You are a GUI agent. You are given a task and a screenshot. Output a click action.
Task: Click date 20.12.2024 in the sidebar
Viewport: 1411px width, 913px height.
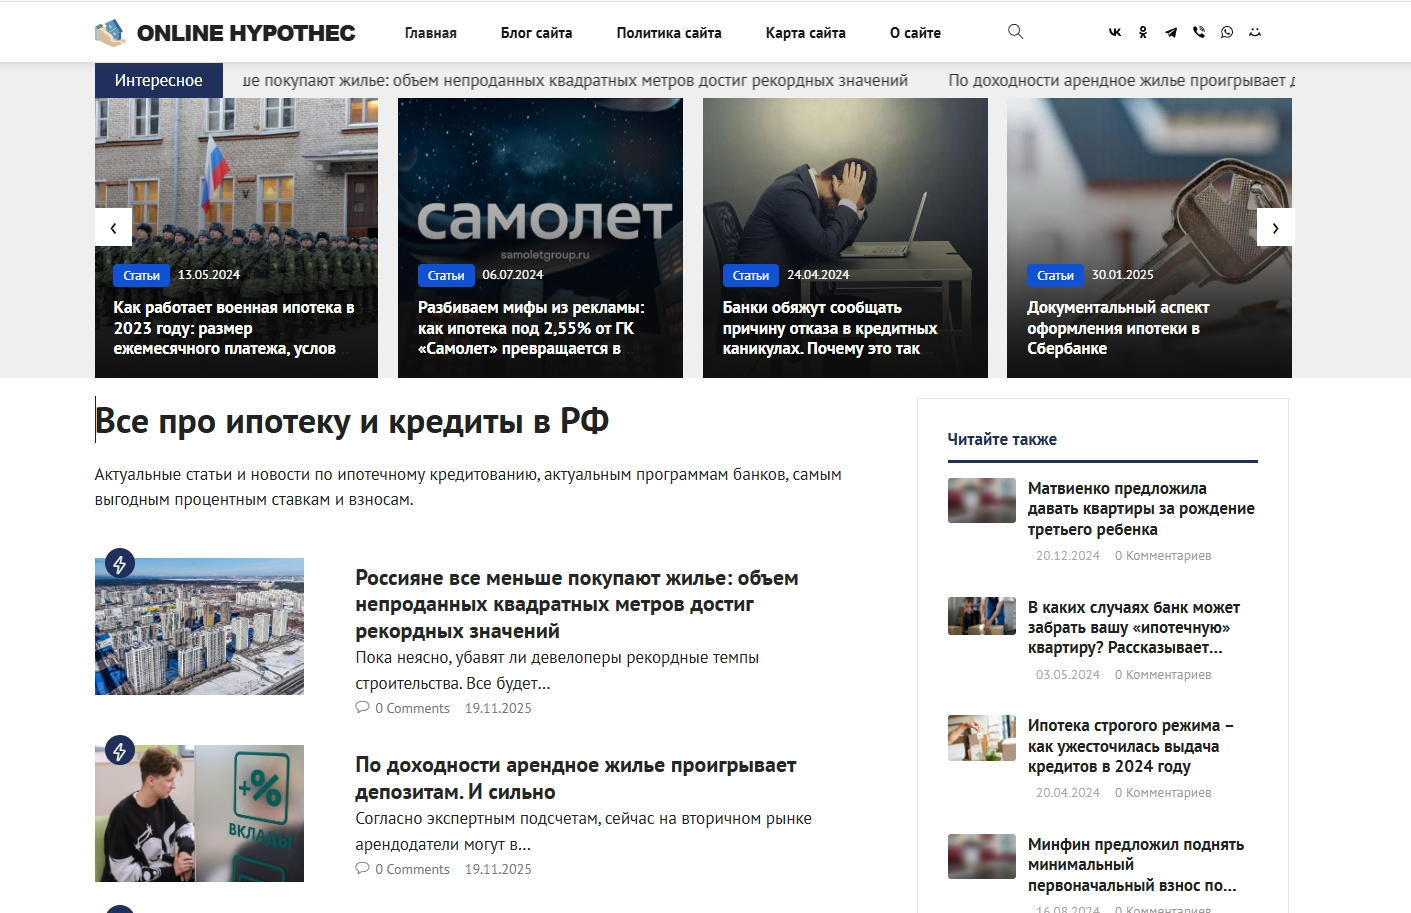click(x=1068, y=556)
